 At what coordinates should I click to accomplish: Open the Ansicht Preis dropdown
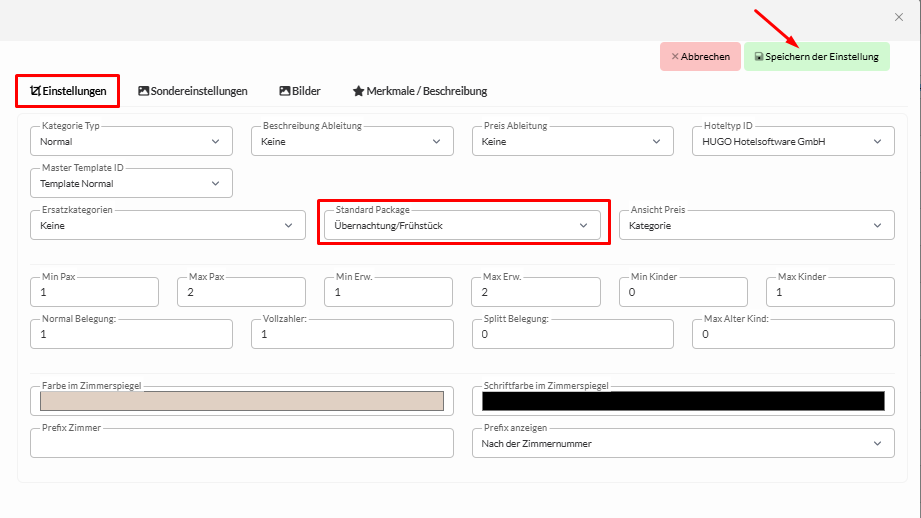tap(756, 226)
